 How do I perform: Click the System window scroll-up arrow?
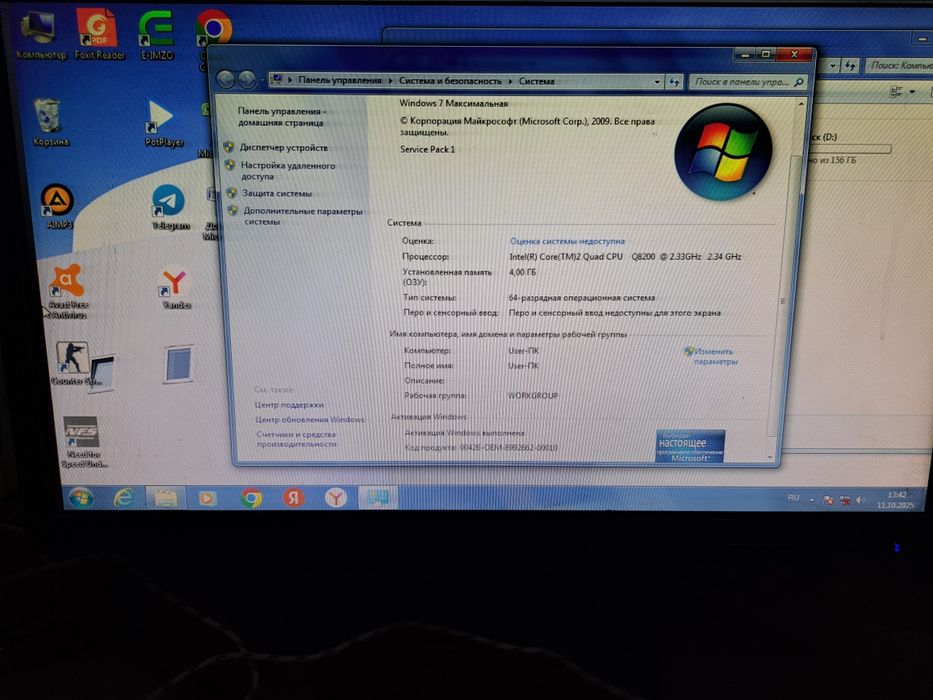point(801,104)
